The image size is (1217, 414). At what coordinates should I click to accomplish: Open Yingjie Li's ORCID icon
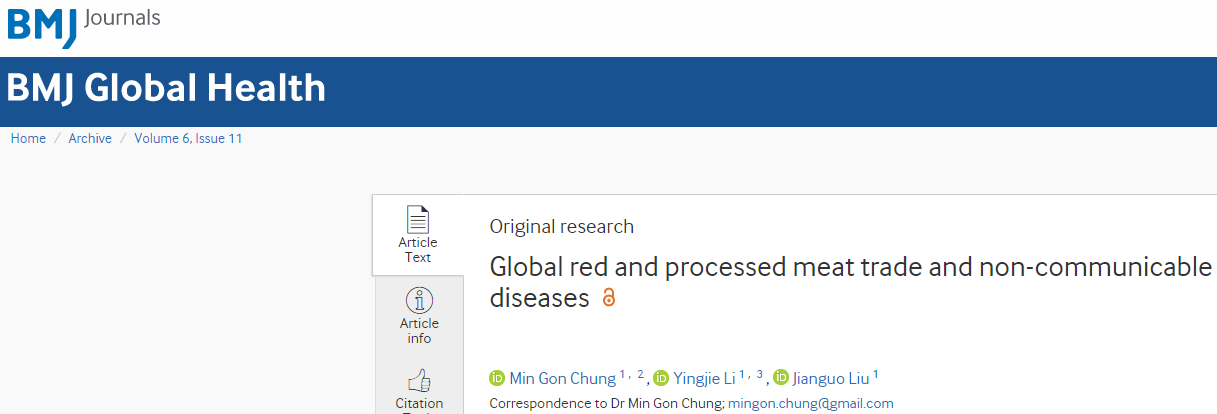point(661,378)
